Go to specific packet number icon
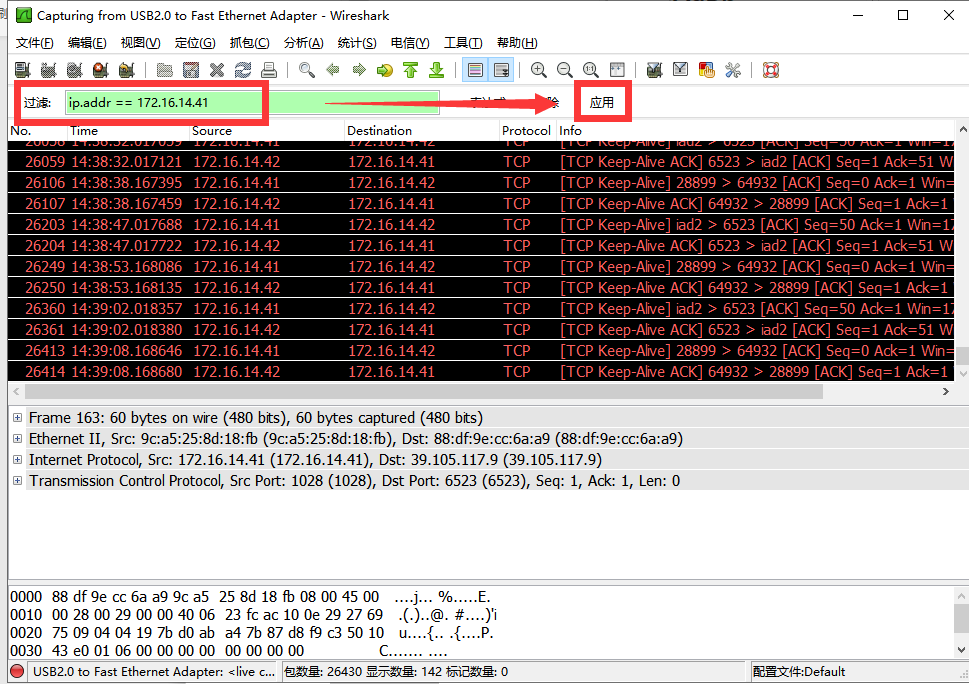This screenshot has width=969, height=684. pos(384,70)
